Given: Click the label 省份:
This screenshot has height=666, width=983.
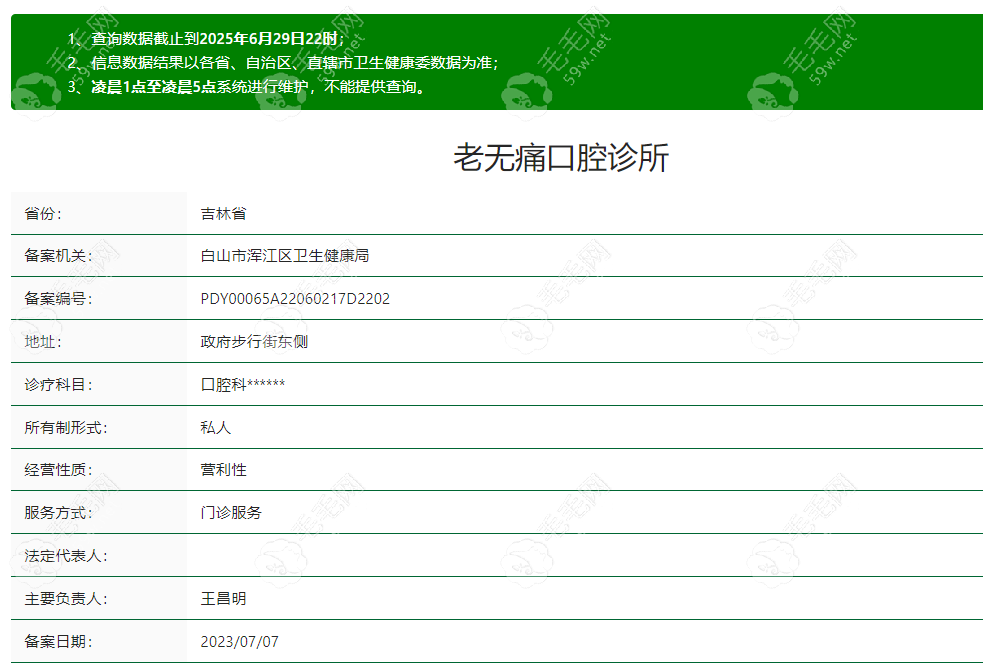Looking at the screenshot, I should (43, 214).
